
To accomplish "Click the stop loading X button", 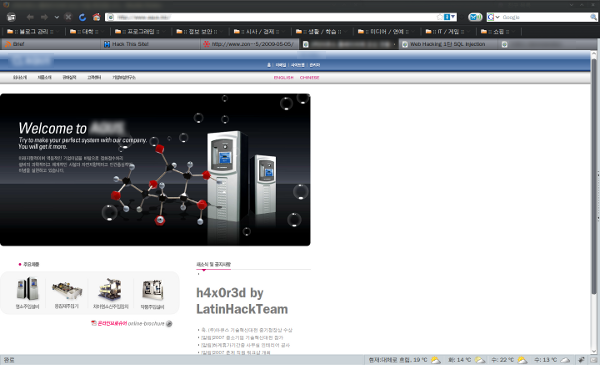I will (x=68, y=17).
